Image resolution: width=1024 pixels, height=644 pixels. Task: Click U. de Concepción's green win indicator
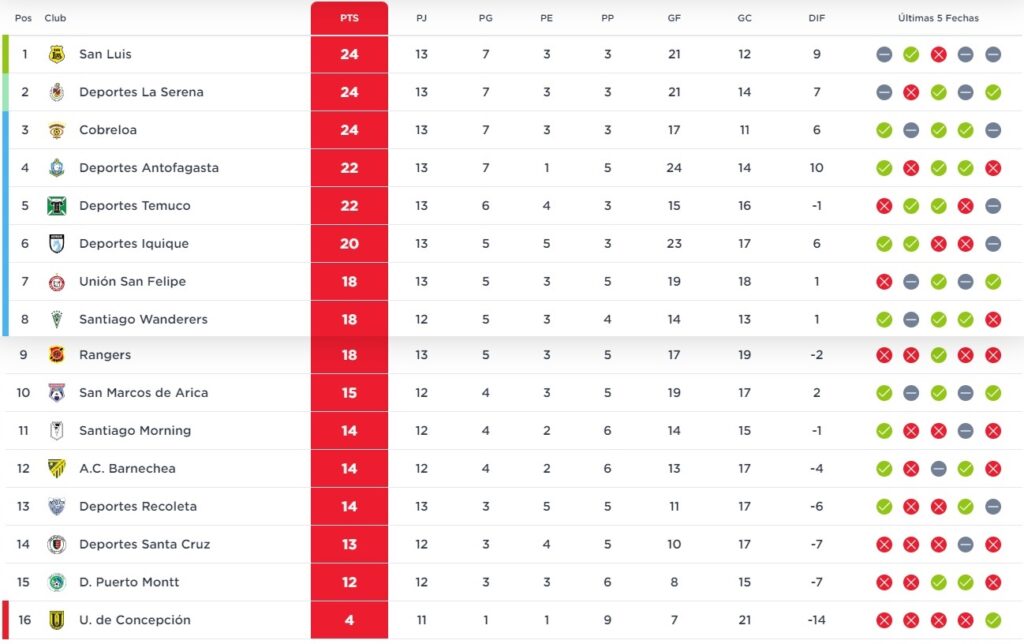click(992, 620)
